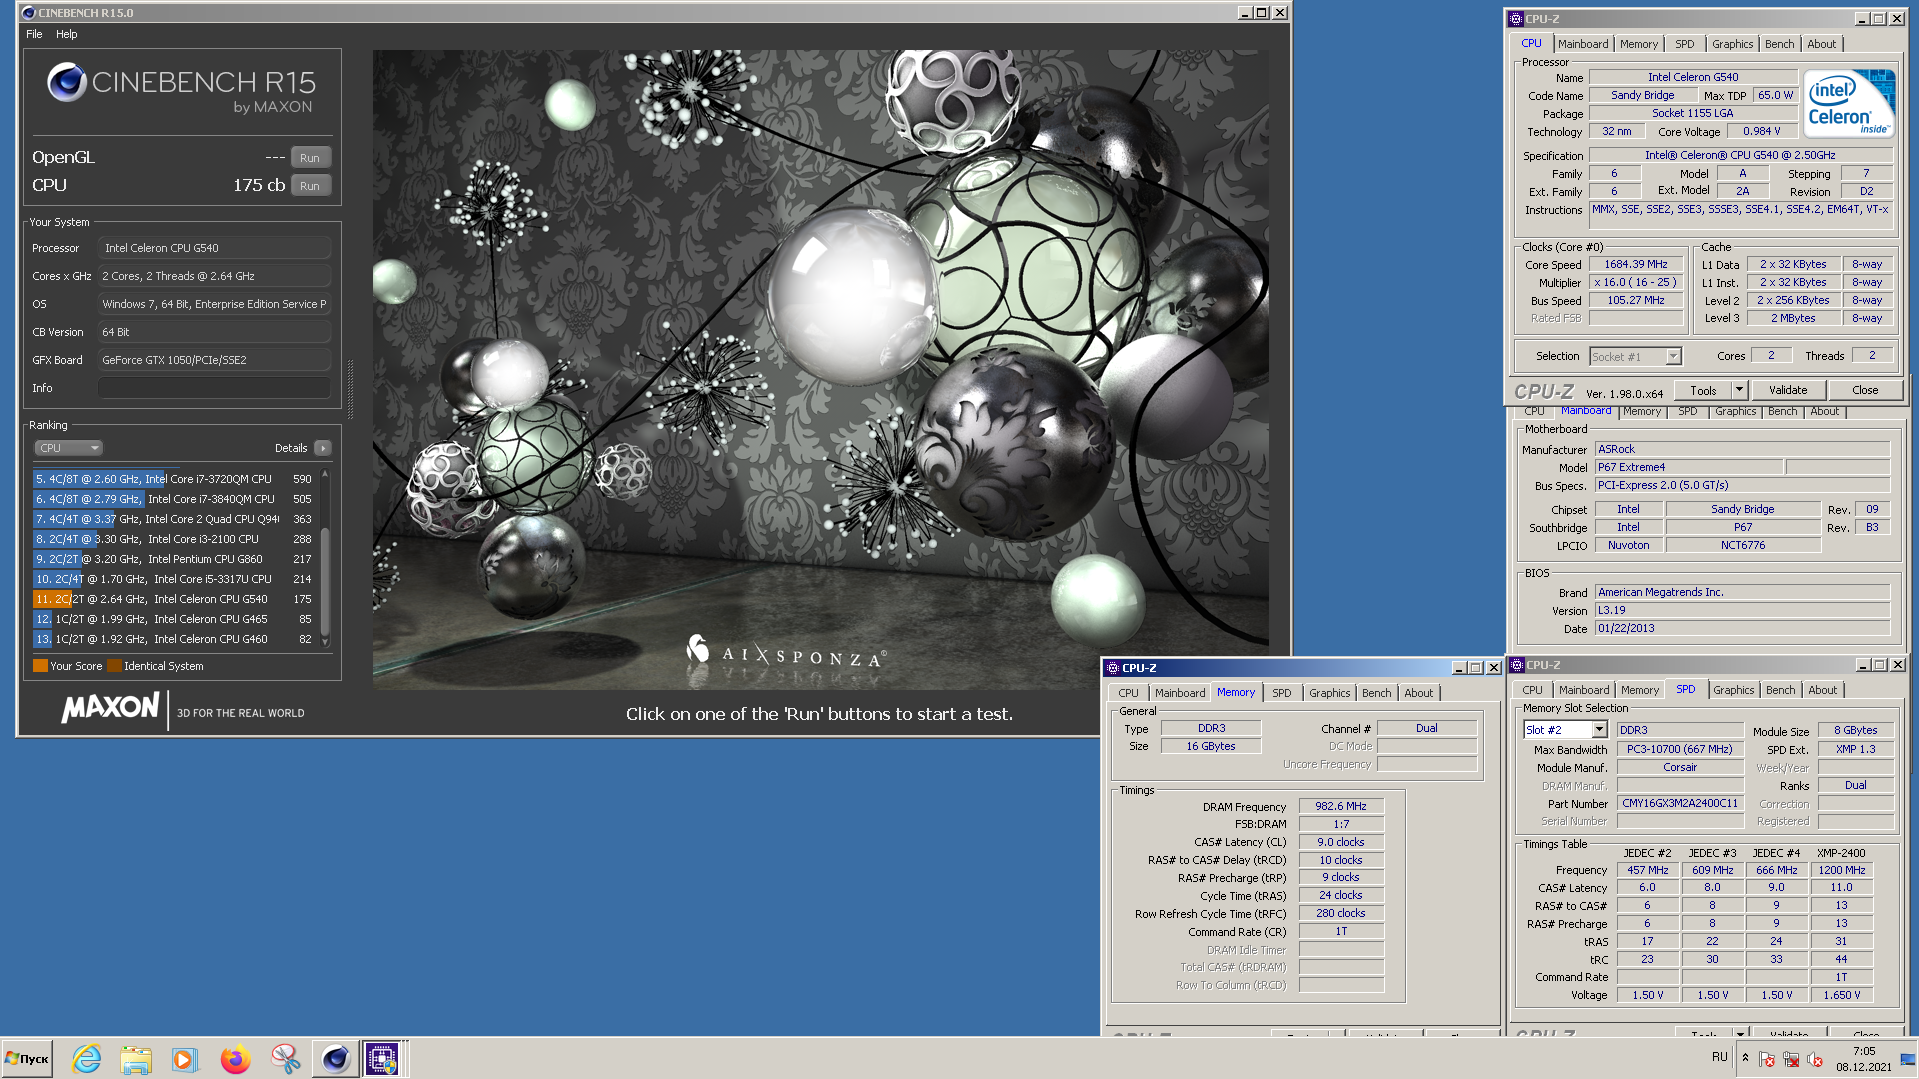Select ranking row Intel Pentium CPU G860
Viewport: 1919px width, 1079px height.
(x=174, y=559)
